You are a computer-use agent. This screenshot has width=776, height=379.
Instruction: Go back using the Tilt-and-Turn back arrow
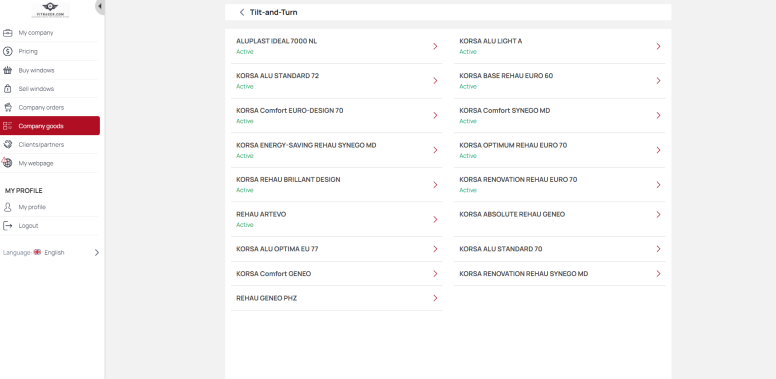(x=242, y=12)
